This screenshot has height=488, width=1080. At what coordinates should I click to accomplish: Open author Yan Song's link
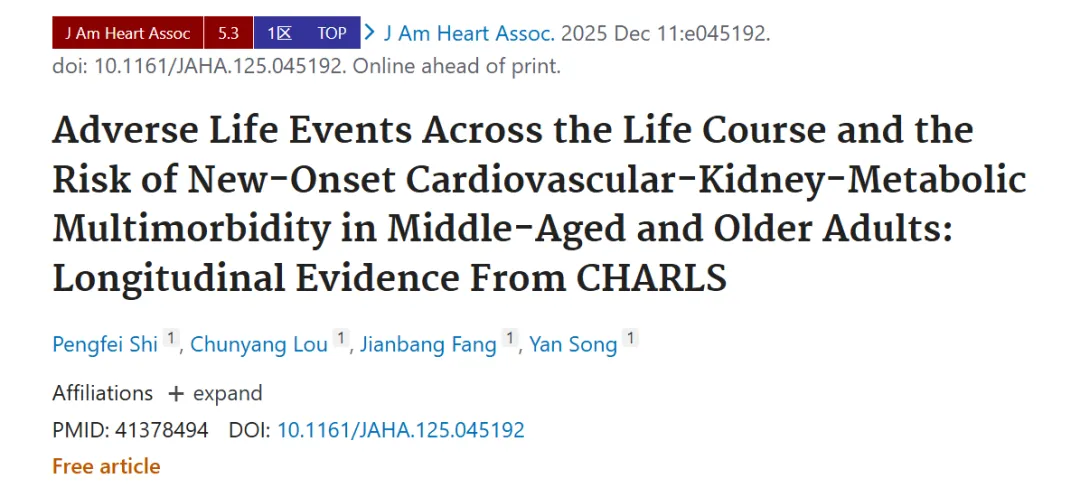pyautogui.click(x=573, y=344)
